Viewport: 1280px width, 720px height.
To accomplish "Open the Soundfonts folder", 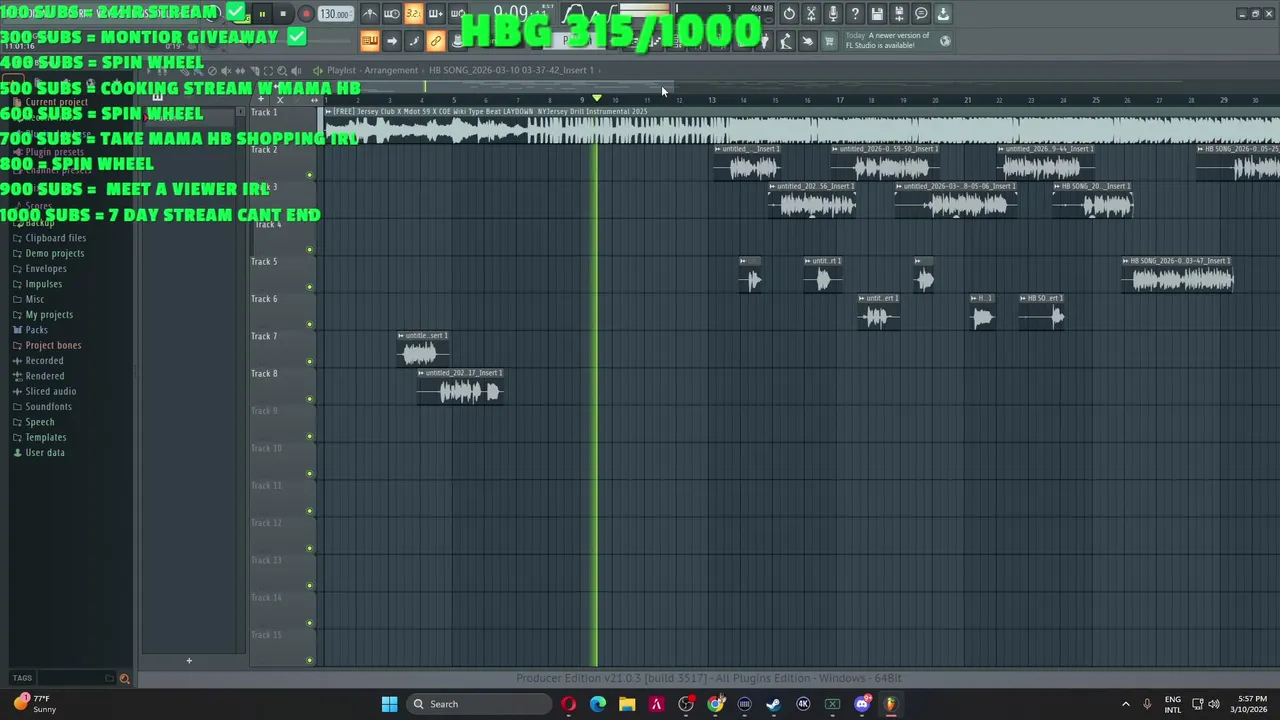I will pyautogui.click(x=48, y=407).
